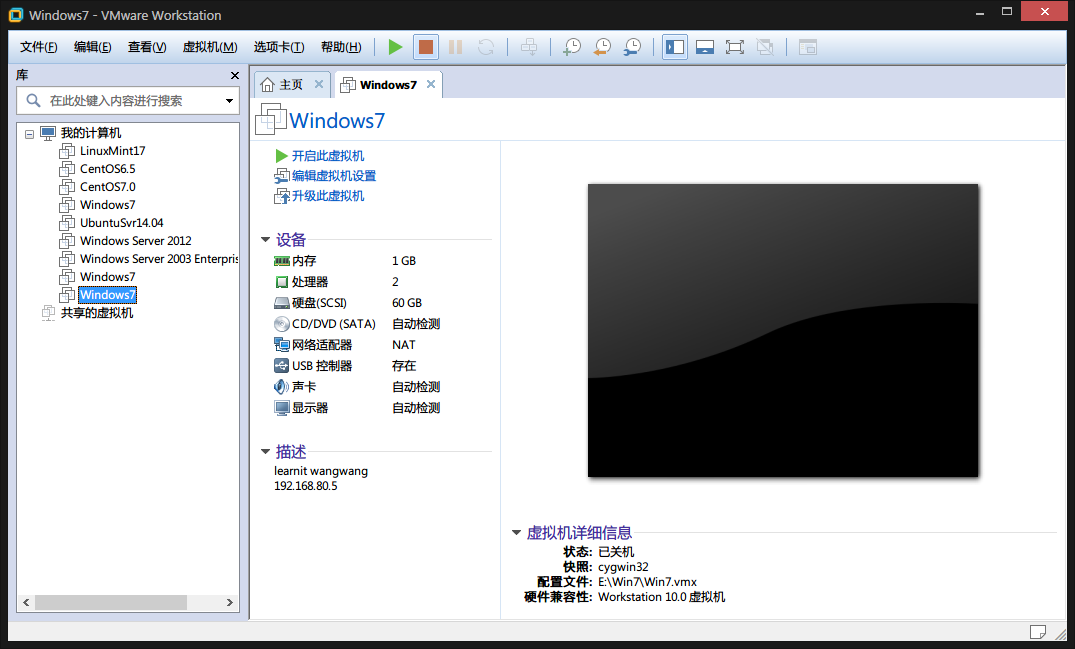Open the 选项卡(T) menu

[x=279, y=47]
